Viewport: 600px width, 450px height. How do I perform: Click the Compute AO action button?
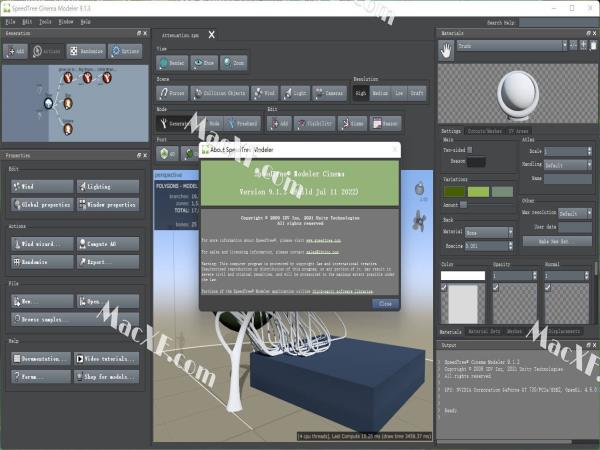coord(108,243)
